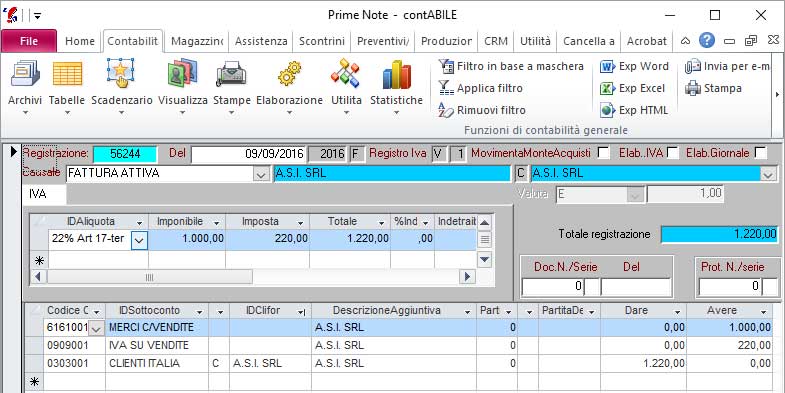Click the Dare value 1.220,00

(x=643, y=363)
